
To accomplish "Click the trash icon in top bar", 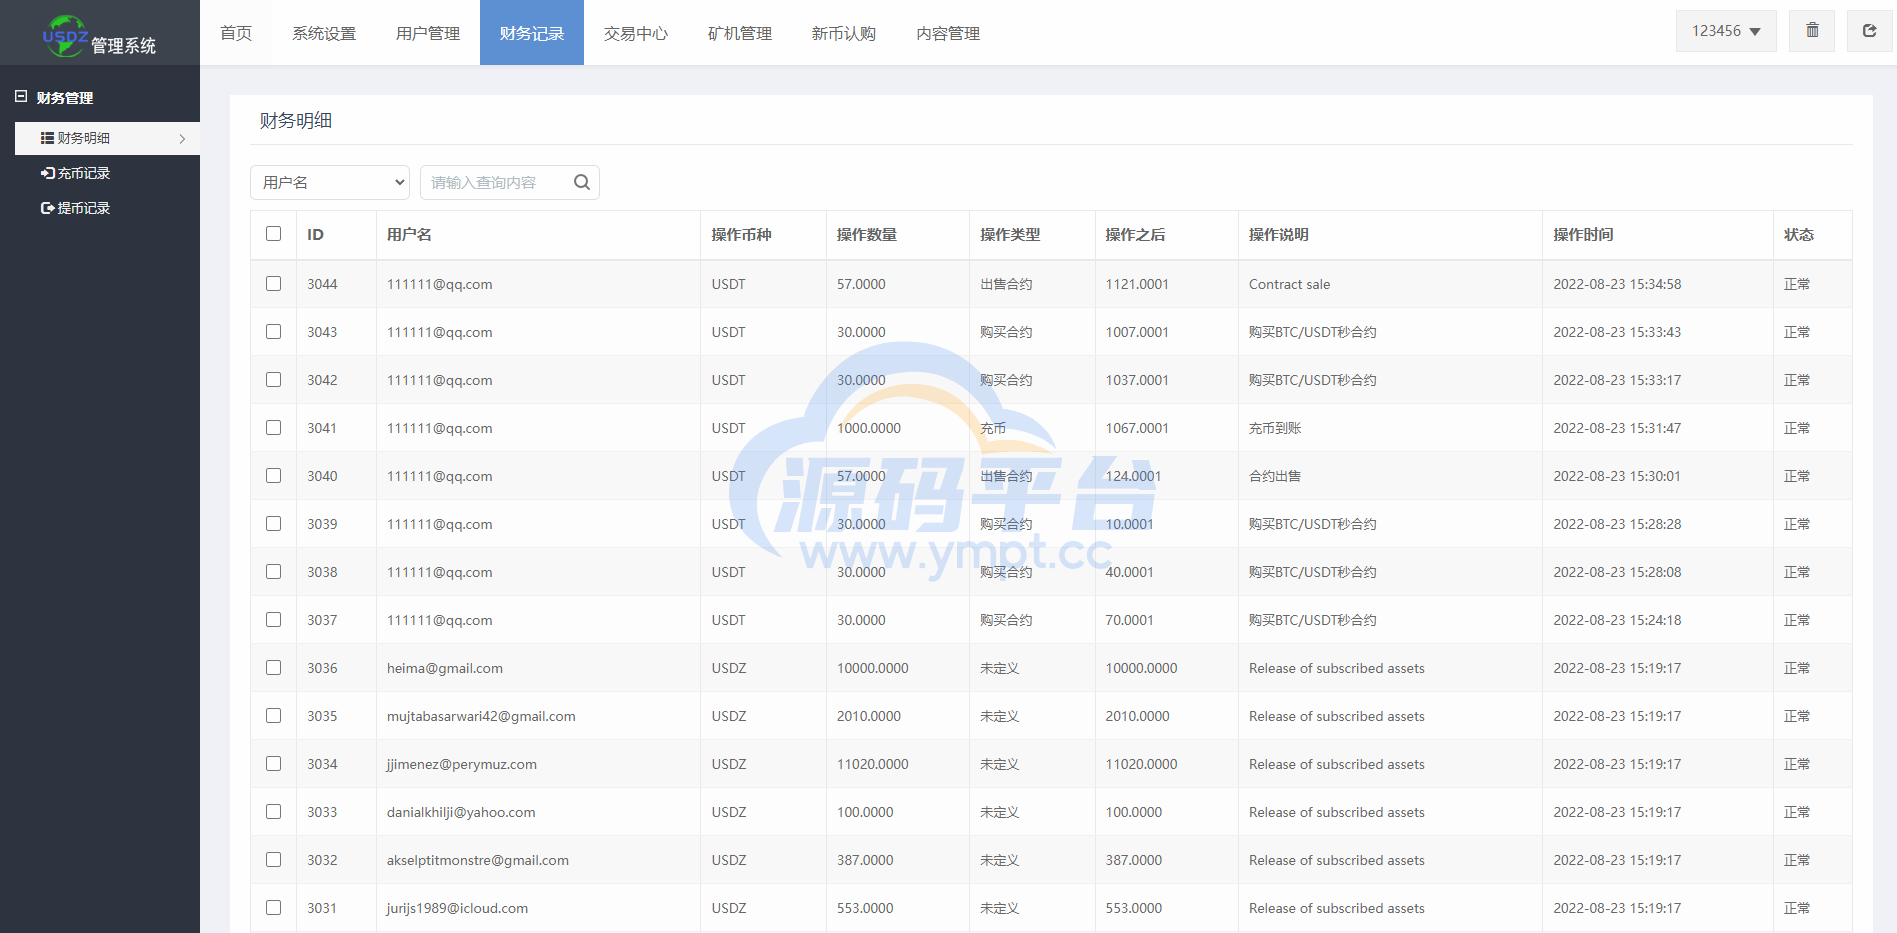I will coord(1812,31).
